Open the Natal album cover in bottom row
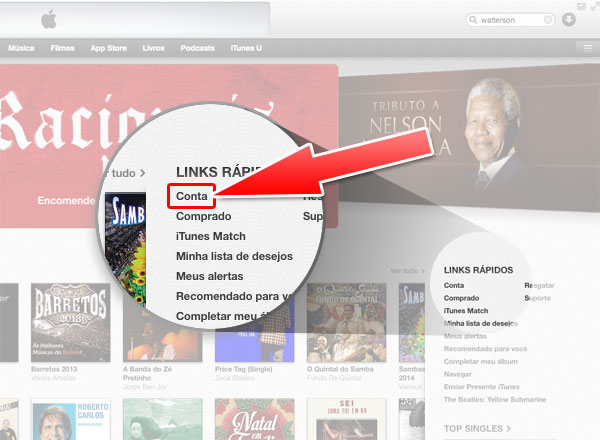 pyautogui.click(x=254, y=419)
